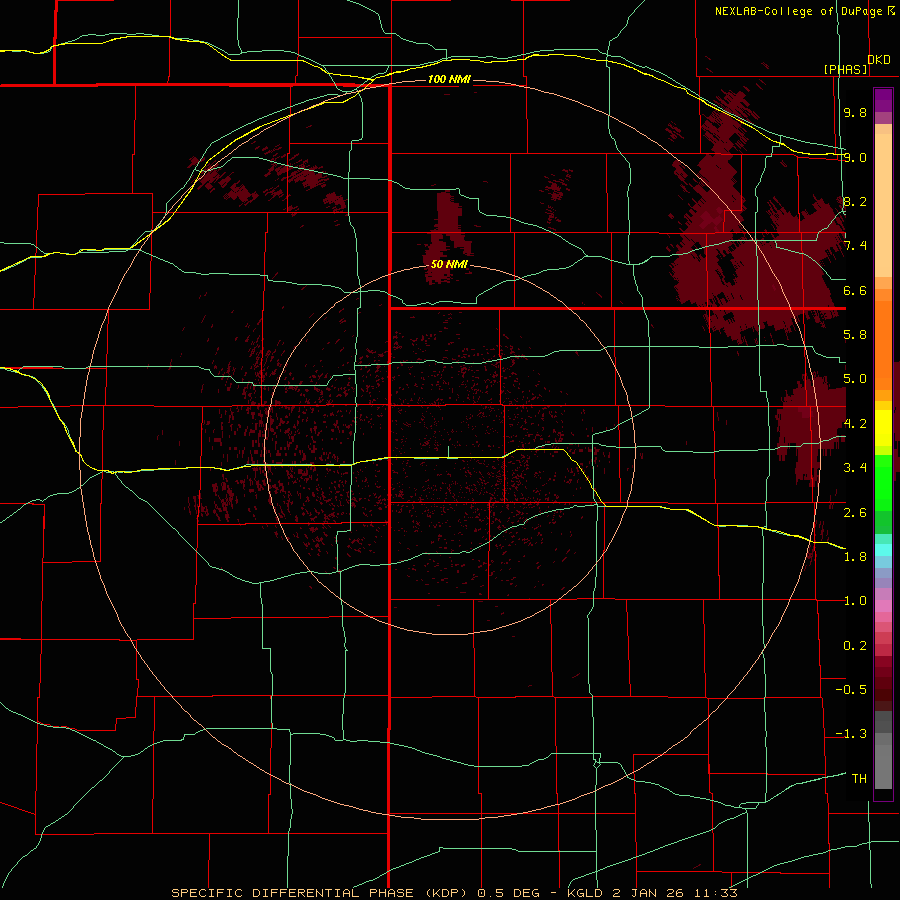Select the -0.5 legend value
Viewport: 900px width, 900px height.
pyautogui.click(x=851, y=690)
